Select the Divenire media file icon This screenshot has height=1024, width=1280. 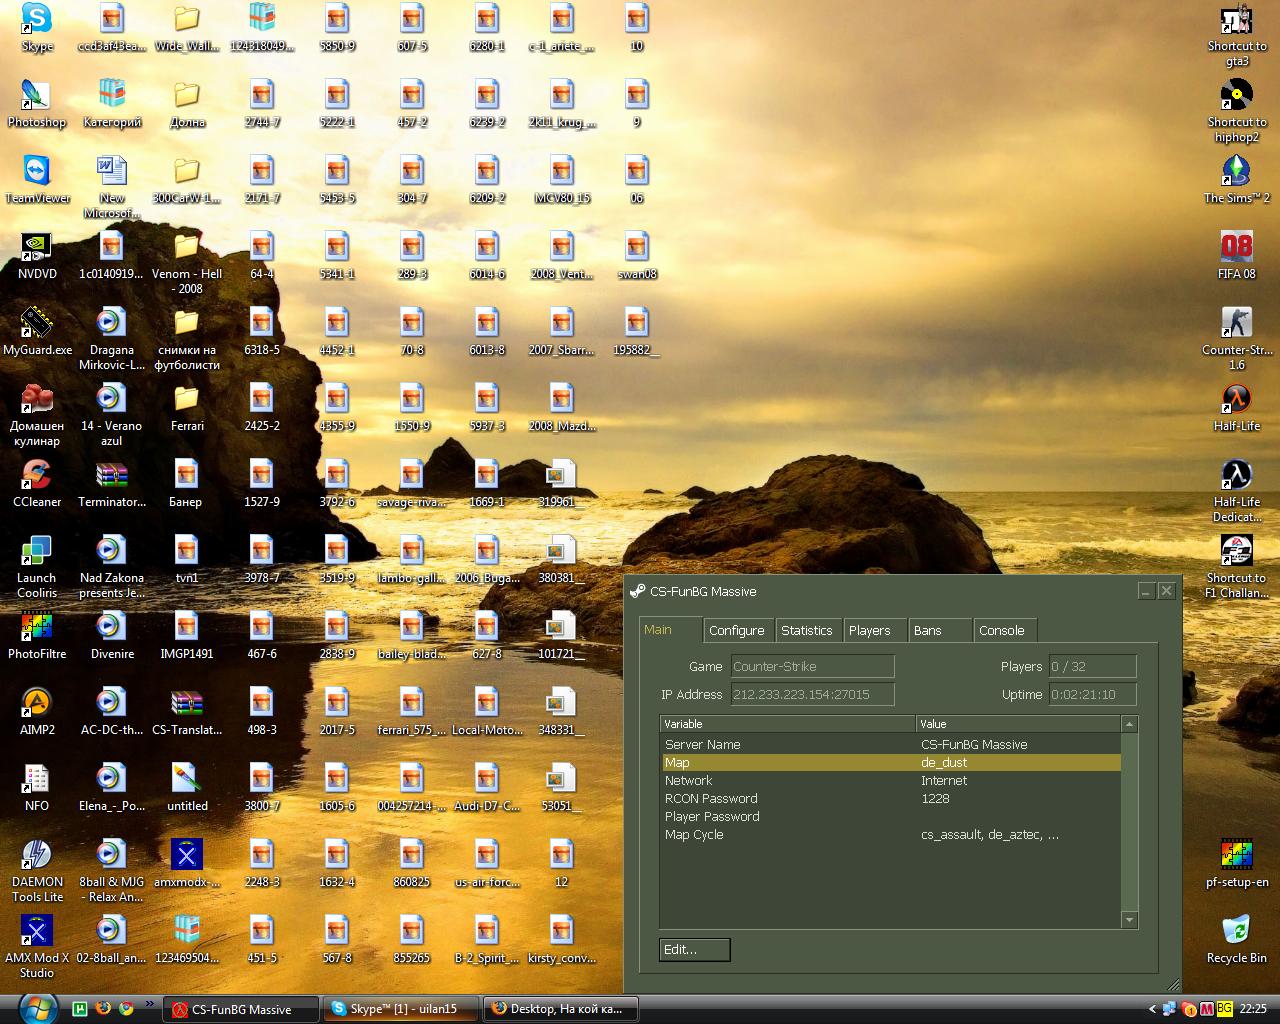coord(112,635)
